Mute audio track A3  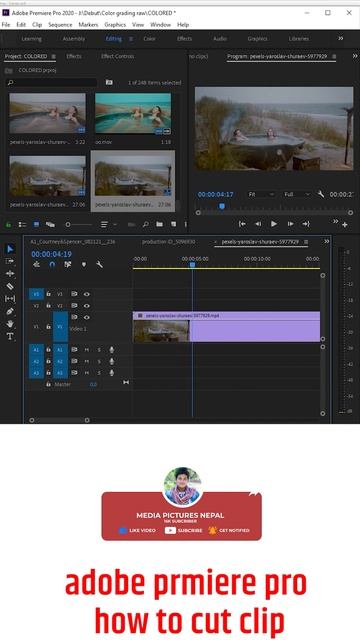tap(87, 373)
